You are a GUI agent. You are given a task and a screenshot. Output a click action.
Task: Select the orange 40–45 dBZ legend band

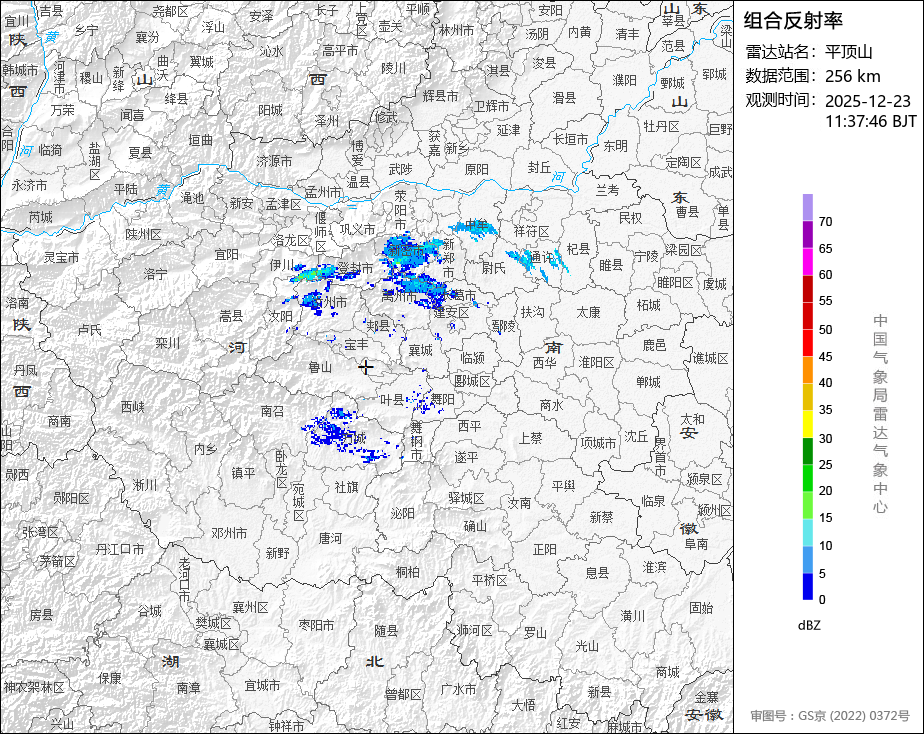click(x=807, y=370)
